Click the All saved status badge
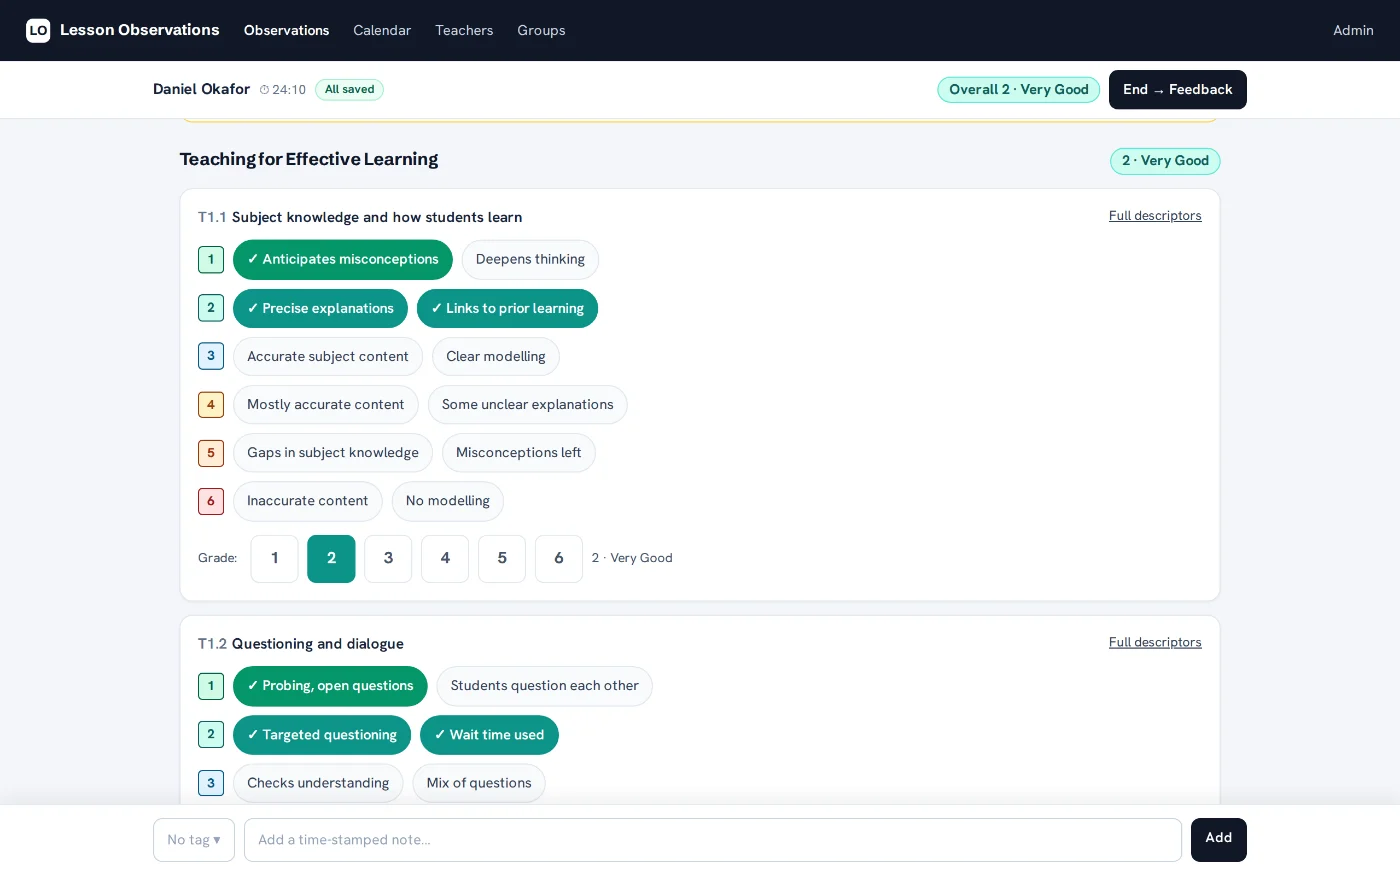The height and width of the screenshot is (875, 1400). [349, 90]
